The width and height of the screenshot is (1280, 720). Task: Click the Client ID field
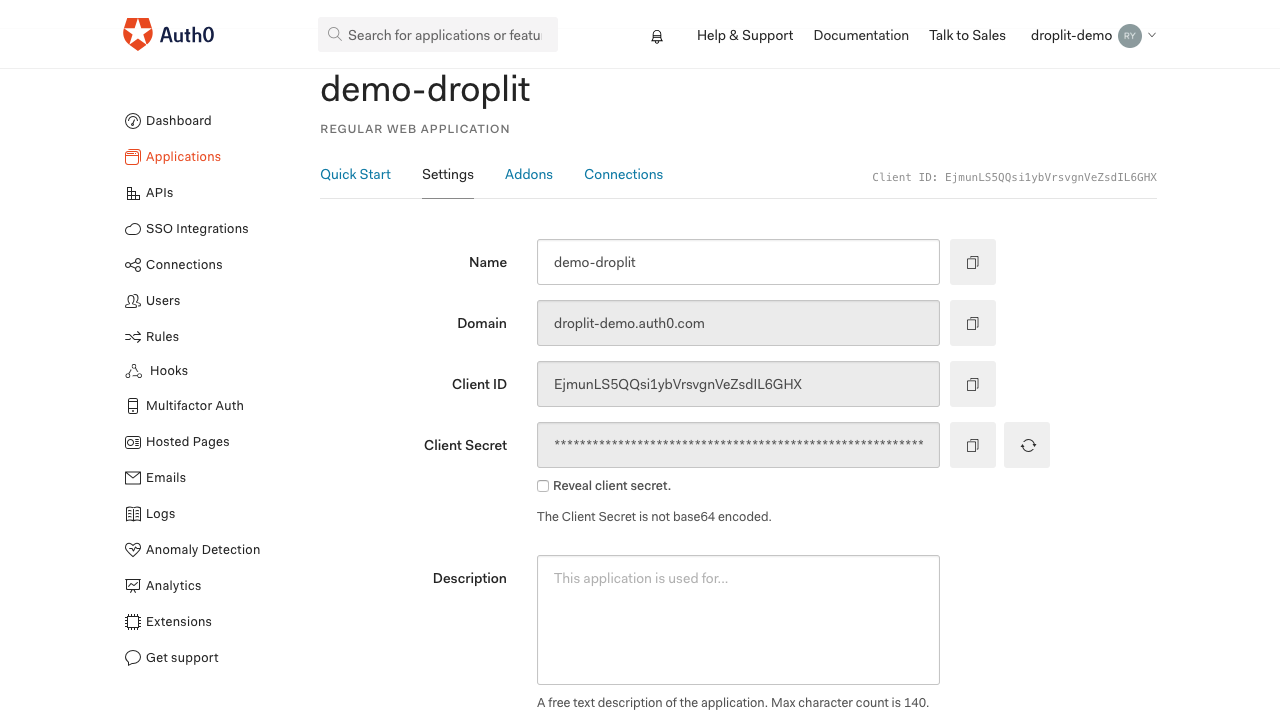(738, 384)
